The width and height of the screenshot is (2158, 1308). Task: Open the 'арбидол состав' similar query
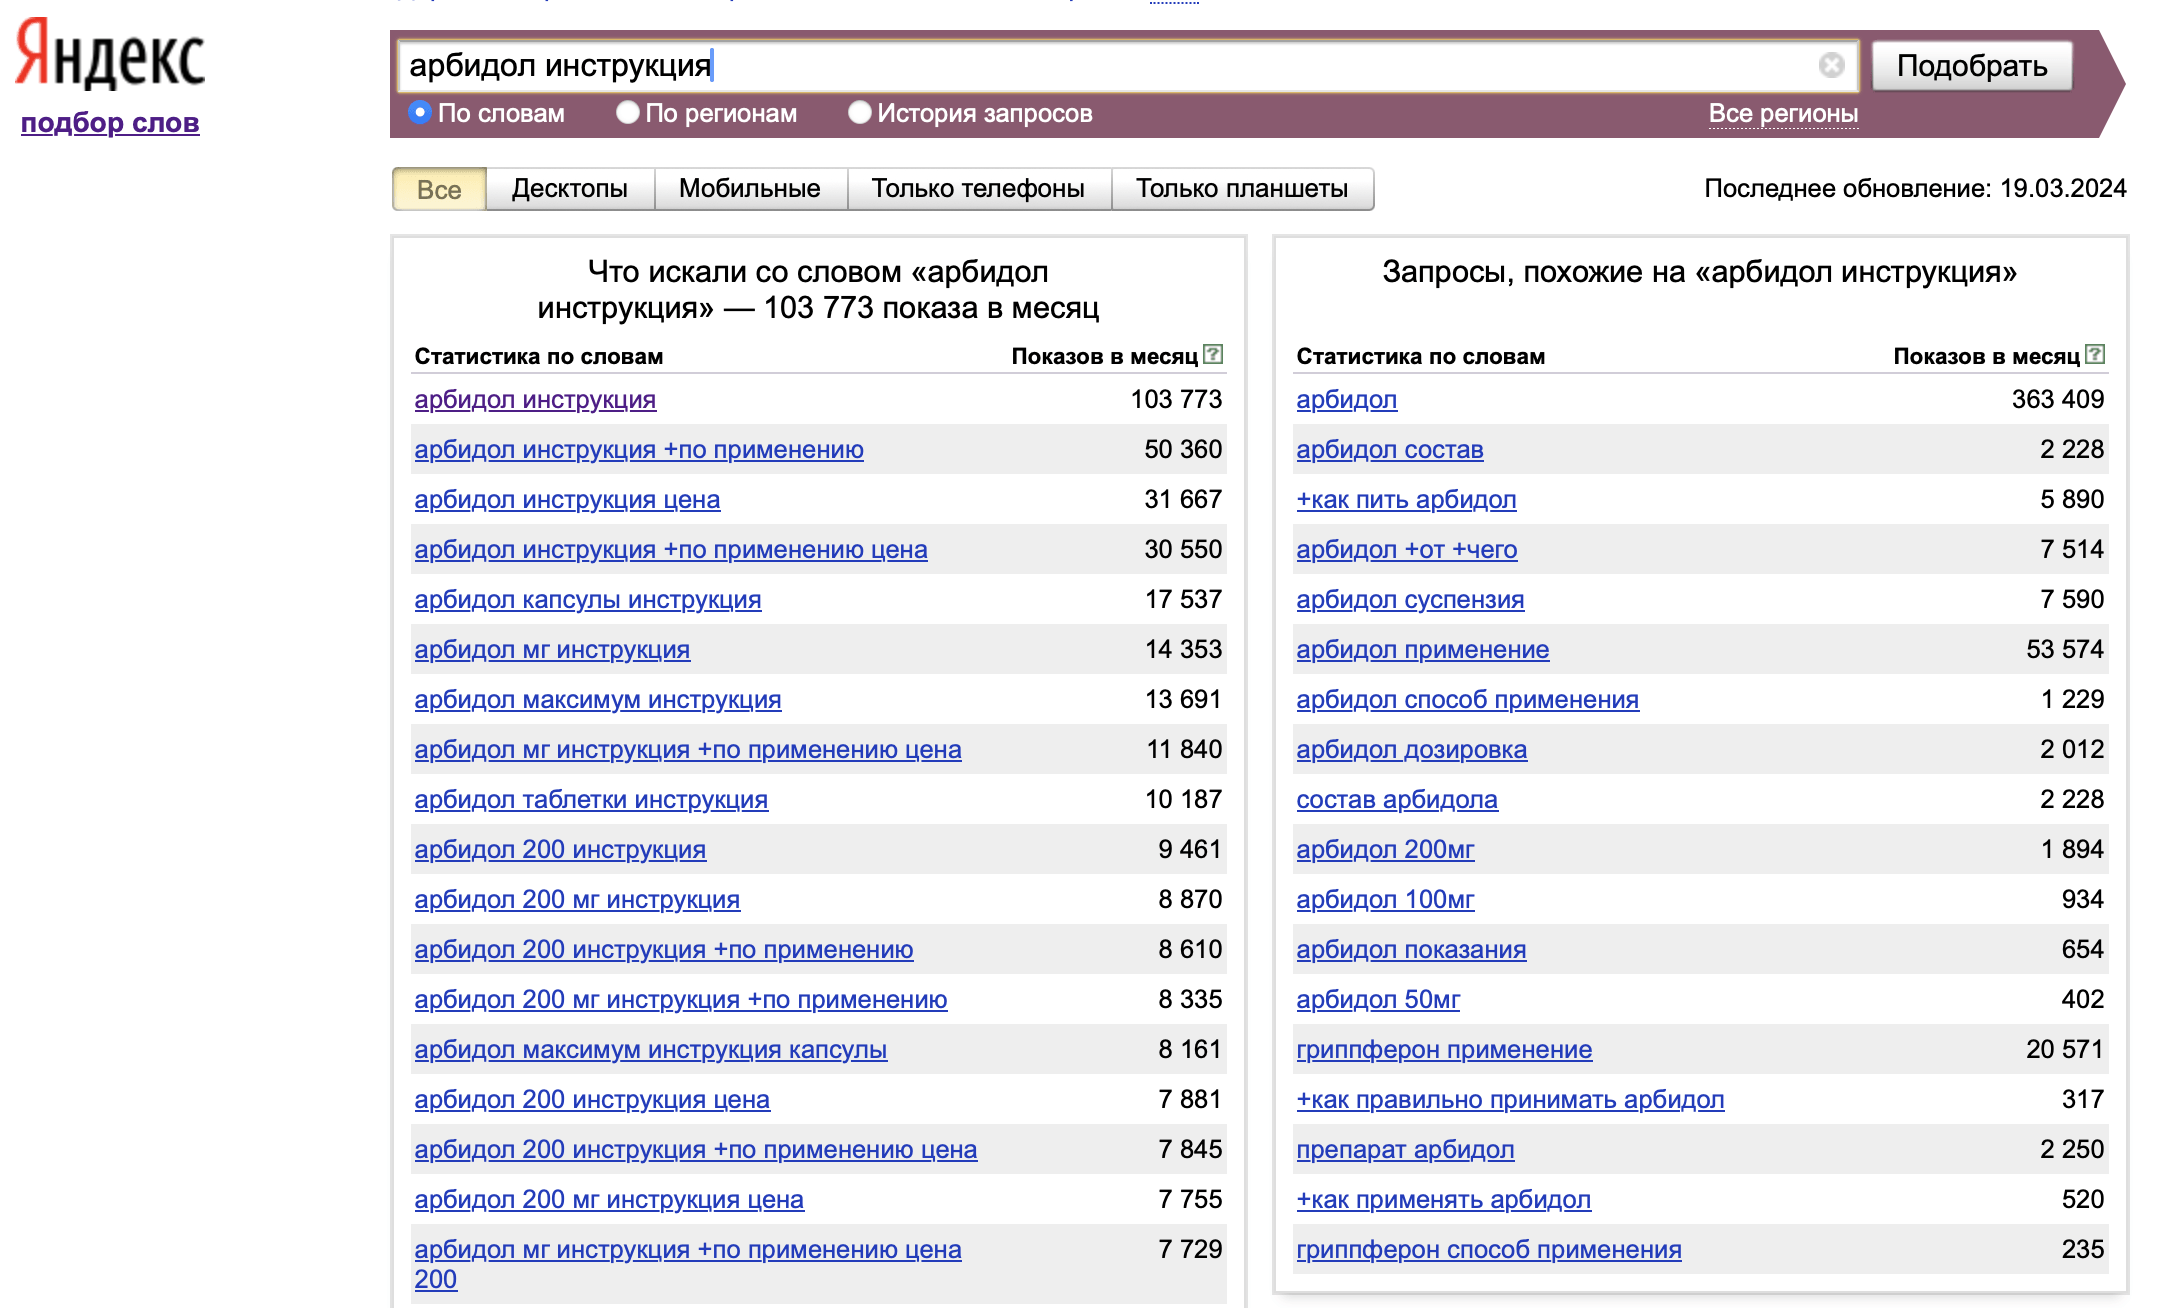(x=1389, y=450)
